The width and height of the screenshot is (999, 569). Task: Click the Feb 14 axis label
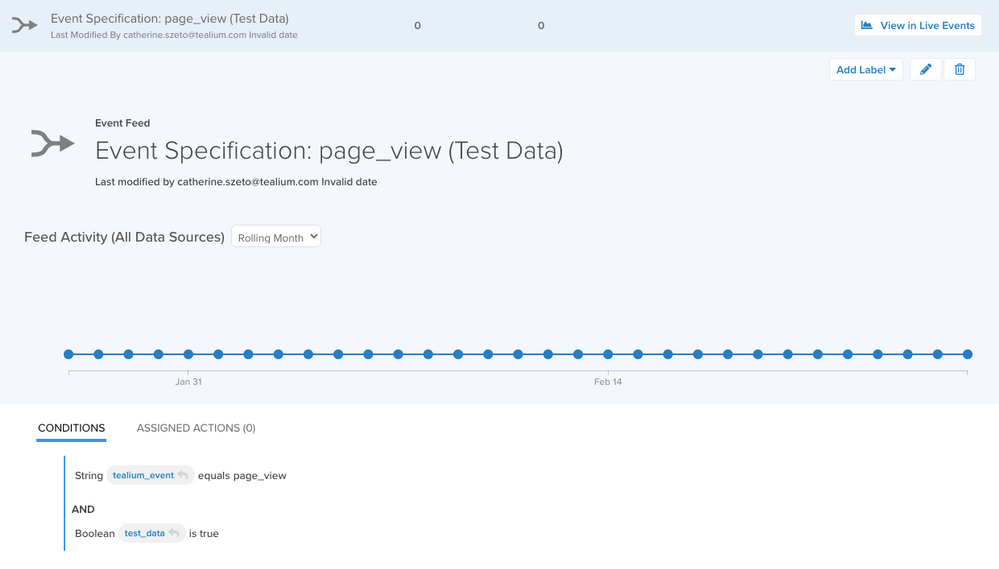[608, 382]
